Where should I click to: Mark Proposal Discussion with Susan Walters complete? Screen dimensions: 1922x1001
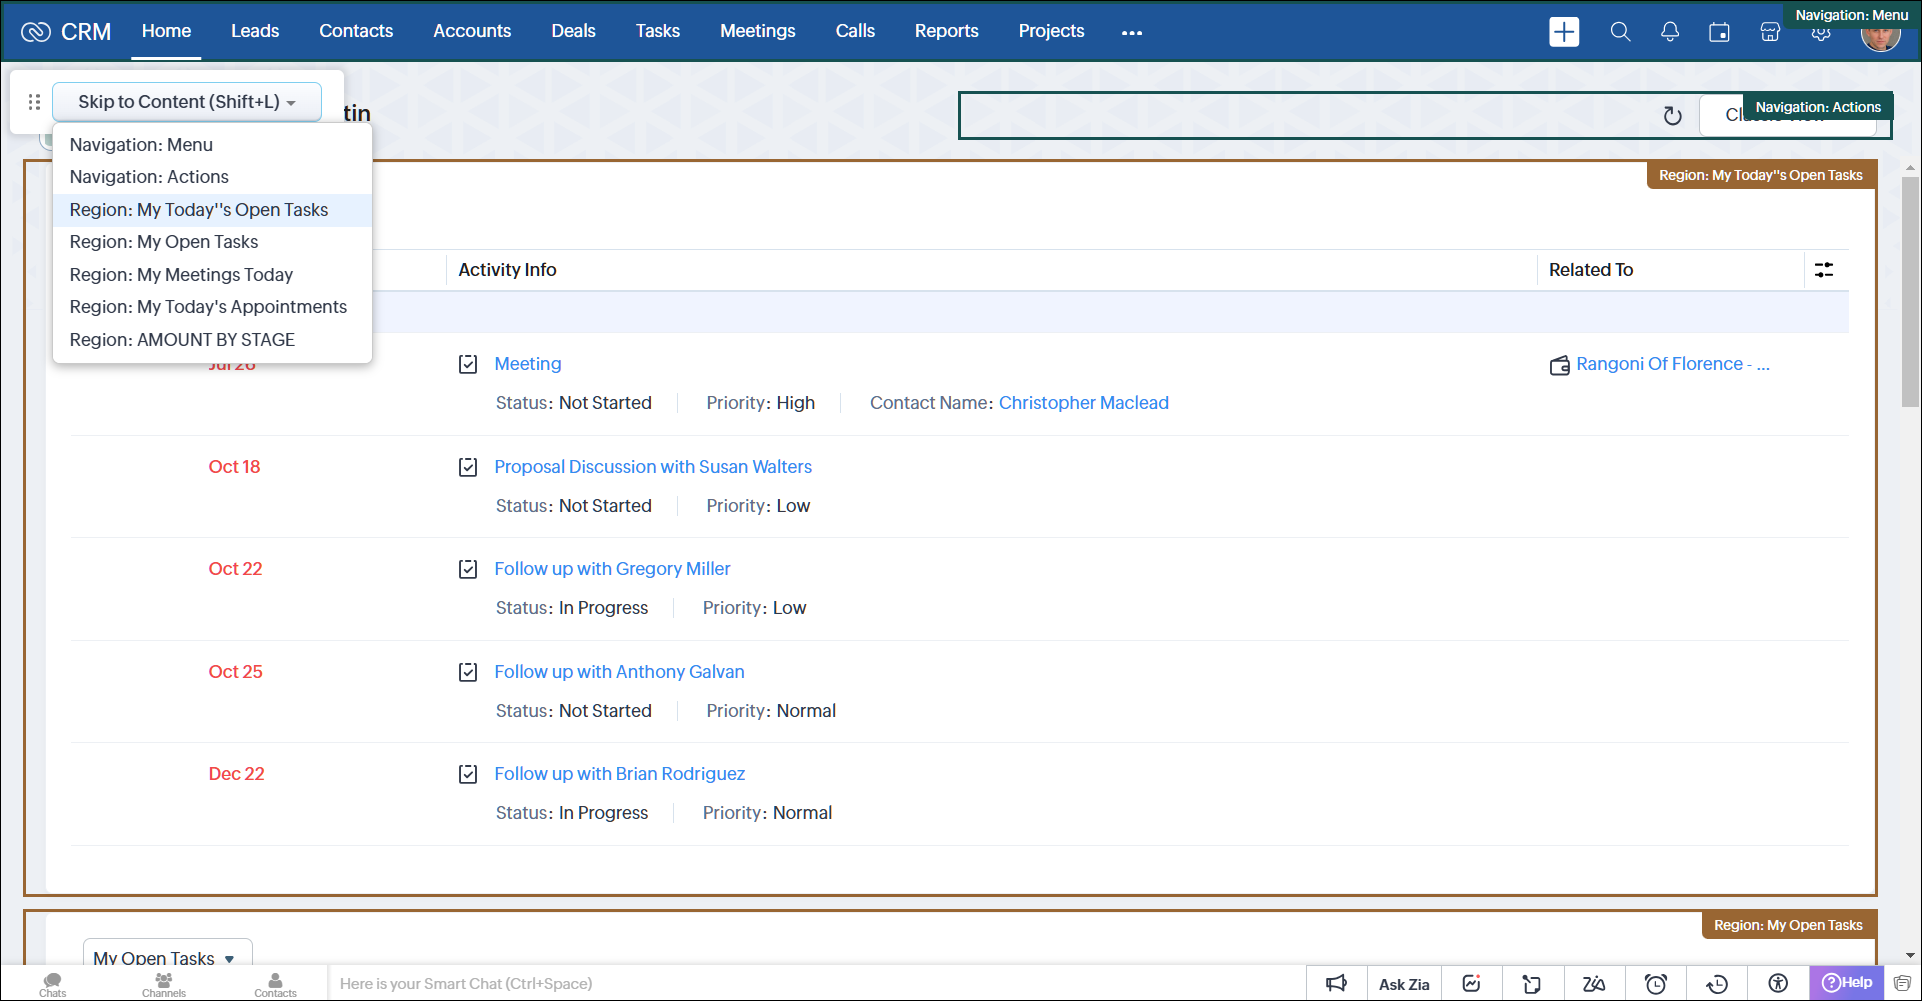pyautogui.click(x=468, y=467)
